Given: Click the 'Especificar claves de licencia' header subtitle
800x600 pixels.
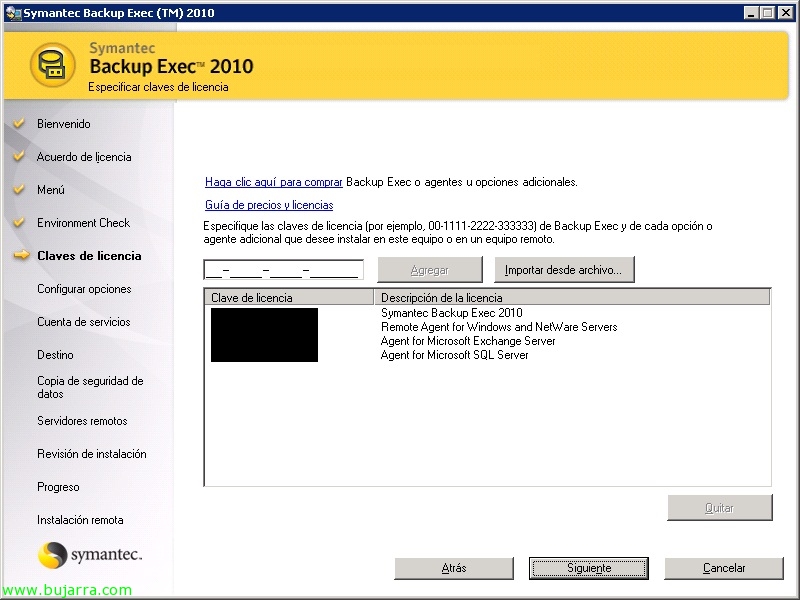Looking at the screenshot, I should tap(158, 87).
